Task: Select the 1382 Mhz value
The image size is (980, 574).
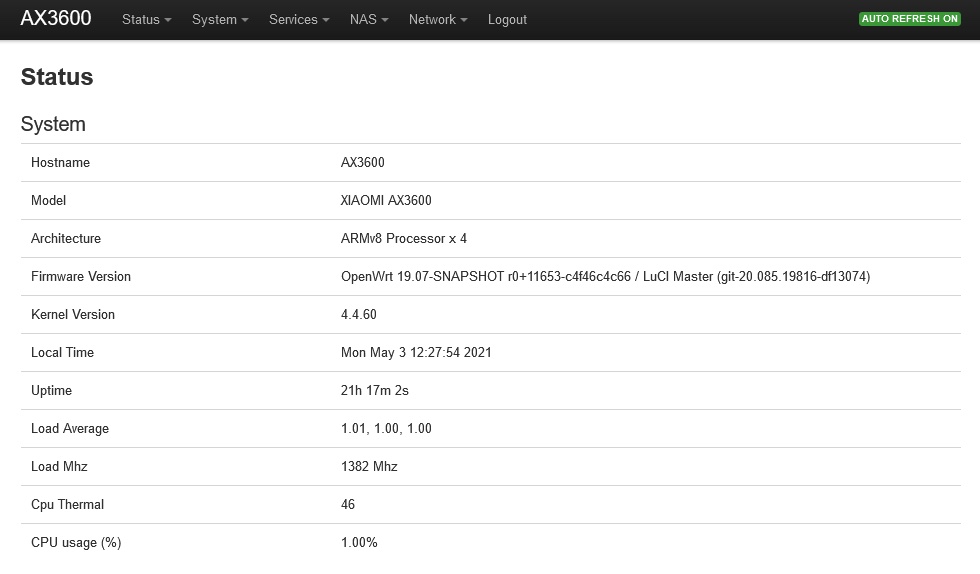Action: click(x=369, y=466)
